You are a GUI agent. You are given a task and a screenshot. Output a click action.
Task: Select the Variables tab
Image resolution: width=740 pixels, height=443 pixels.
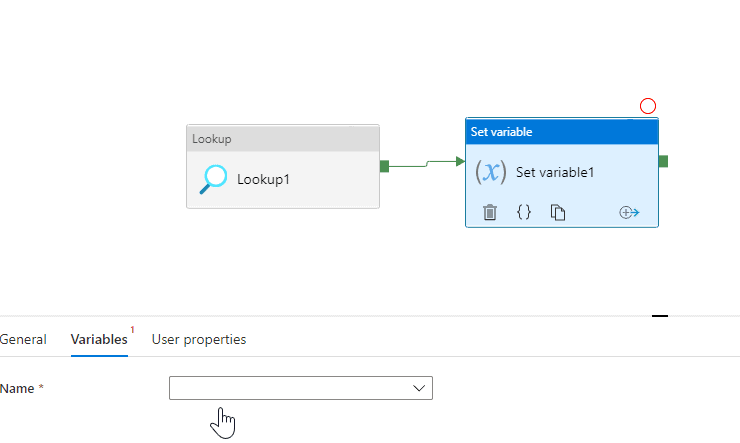(99, 339)
